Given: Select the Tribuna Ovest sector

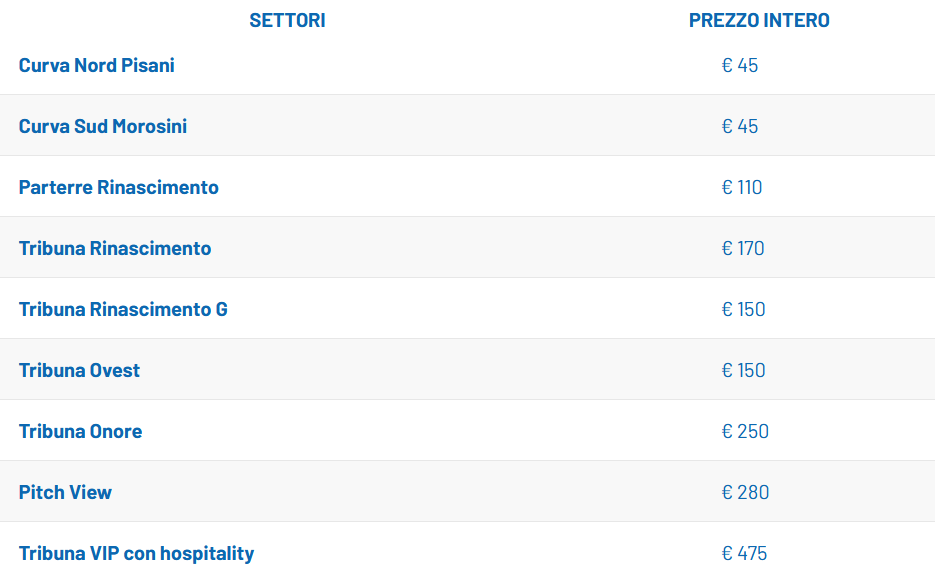Looking at the screenshot, I should (80, 370).
